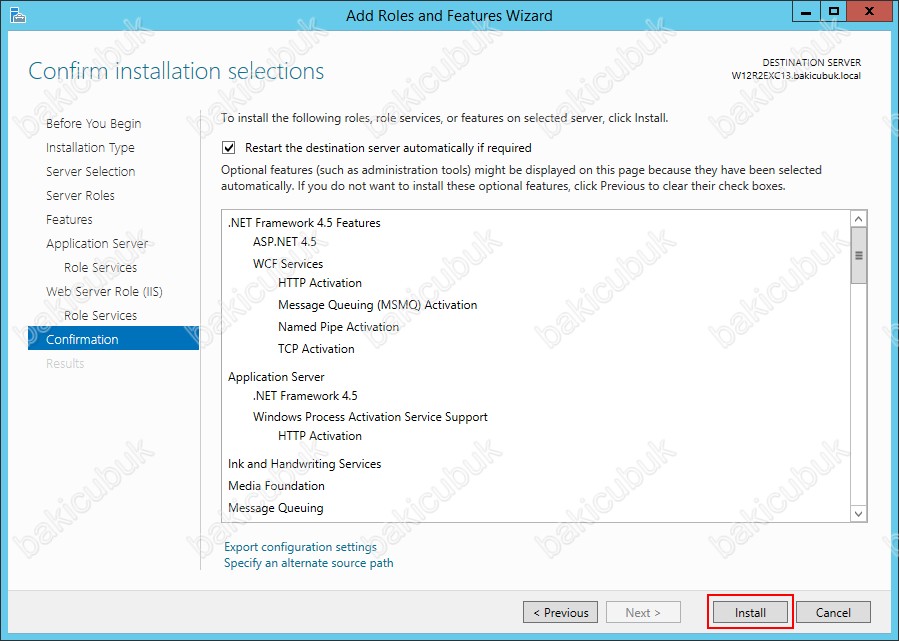Select the WCF Services entry
899x641 pixels.
tap(288, 264)
